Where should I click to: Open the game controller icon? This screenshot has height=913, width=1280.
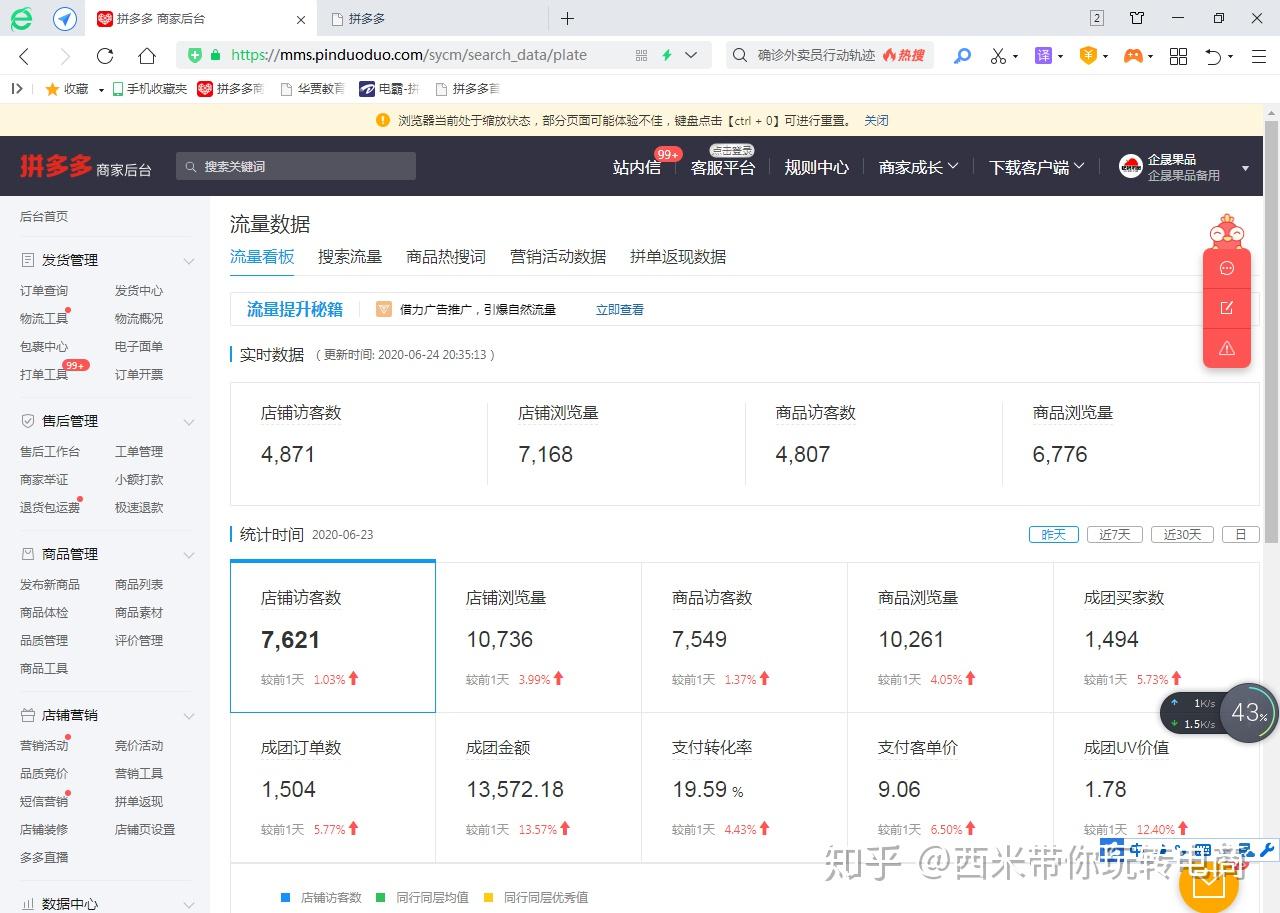1133,56
